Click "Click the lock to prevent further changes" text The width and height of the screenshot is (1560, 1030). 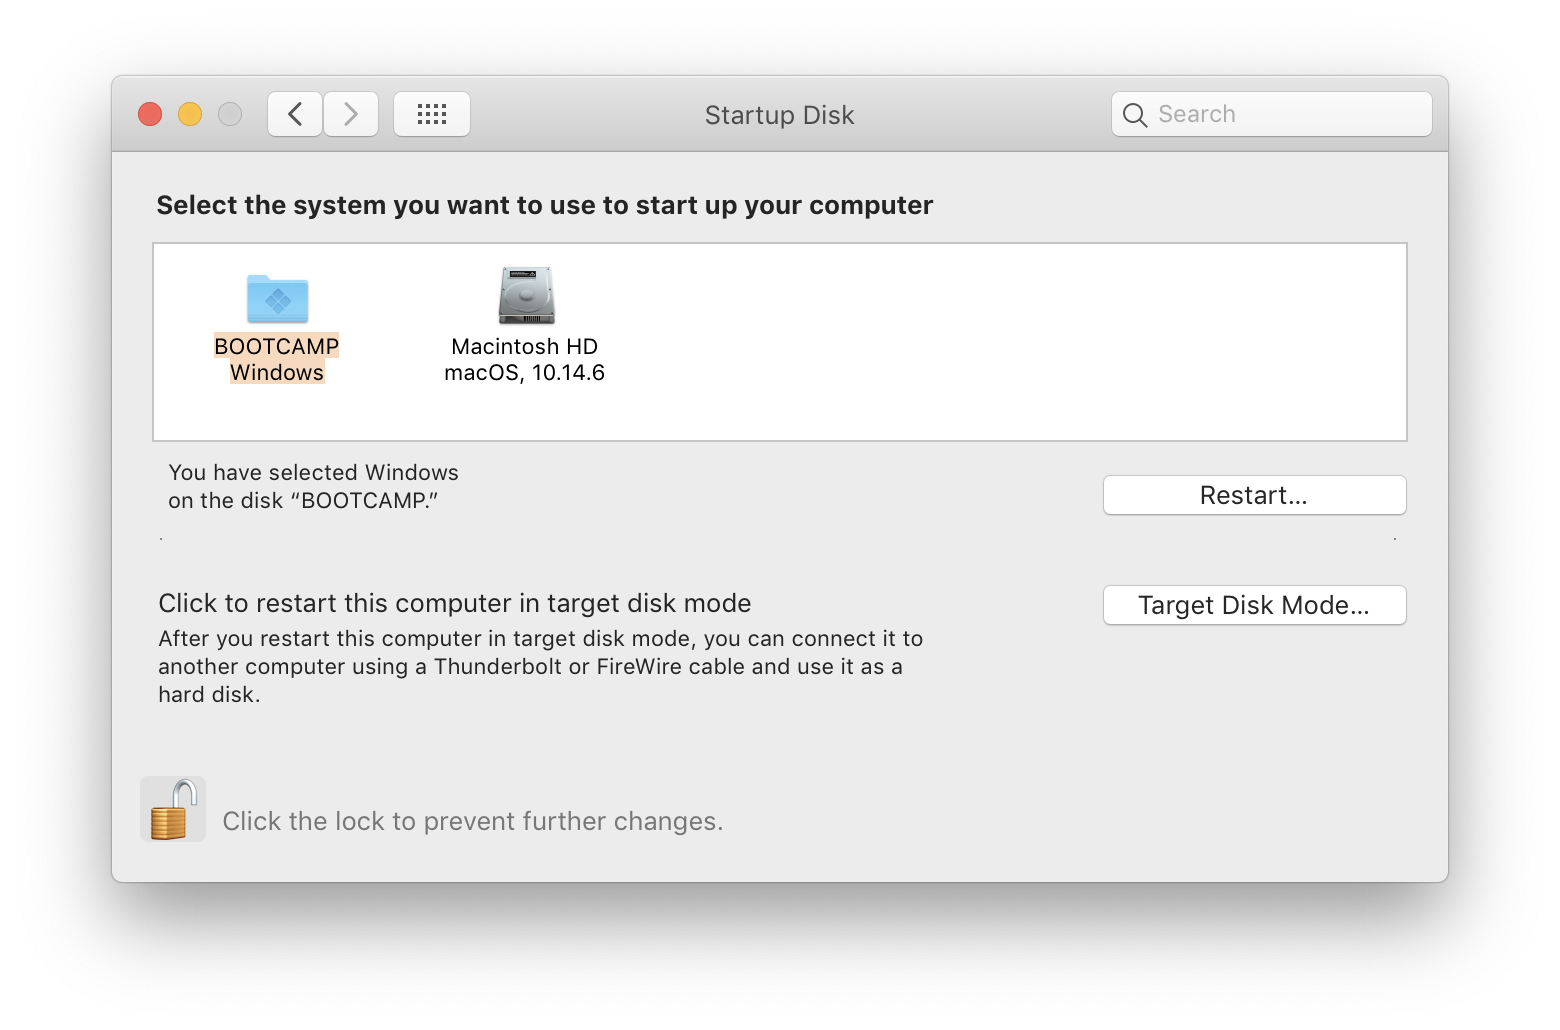pos(472,821)
